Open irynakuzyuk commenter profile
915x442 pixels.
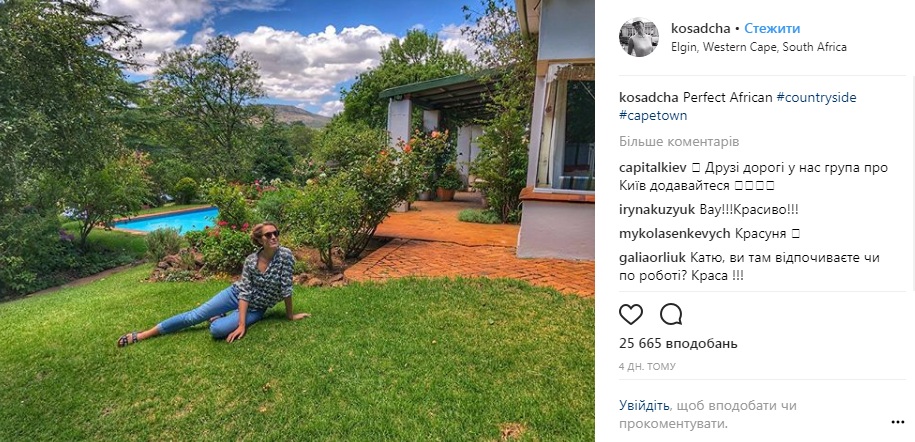[x=654, y=210]
